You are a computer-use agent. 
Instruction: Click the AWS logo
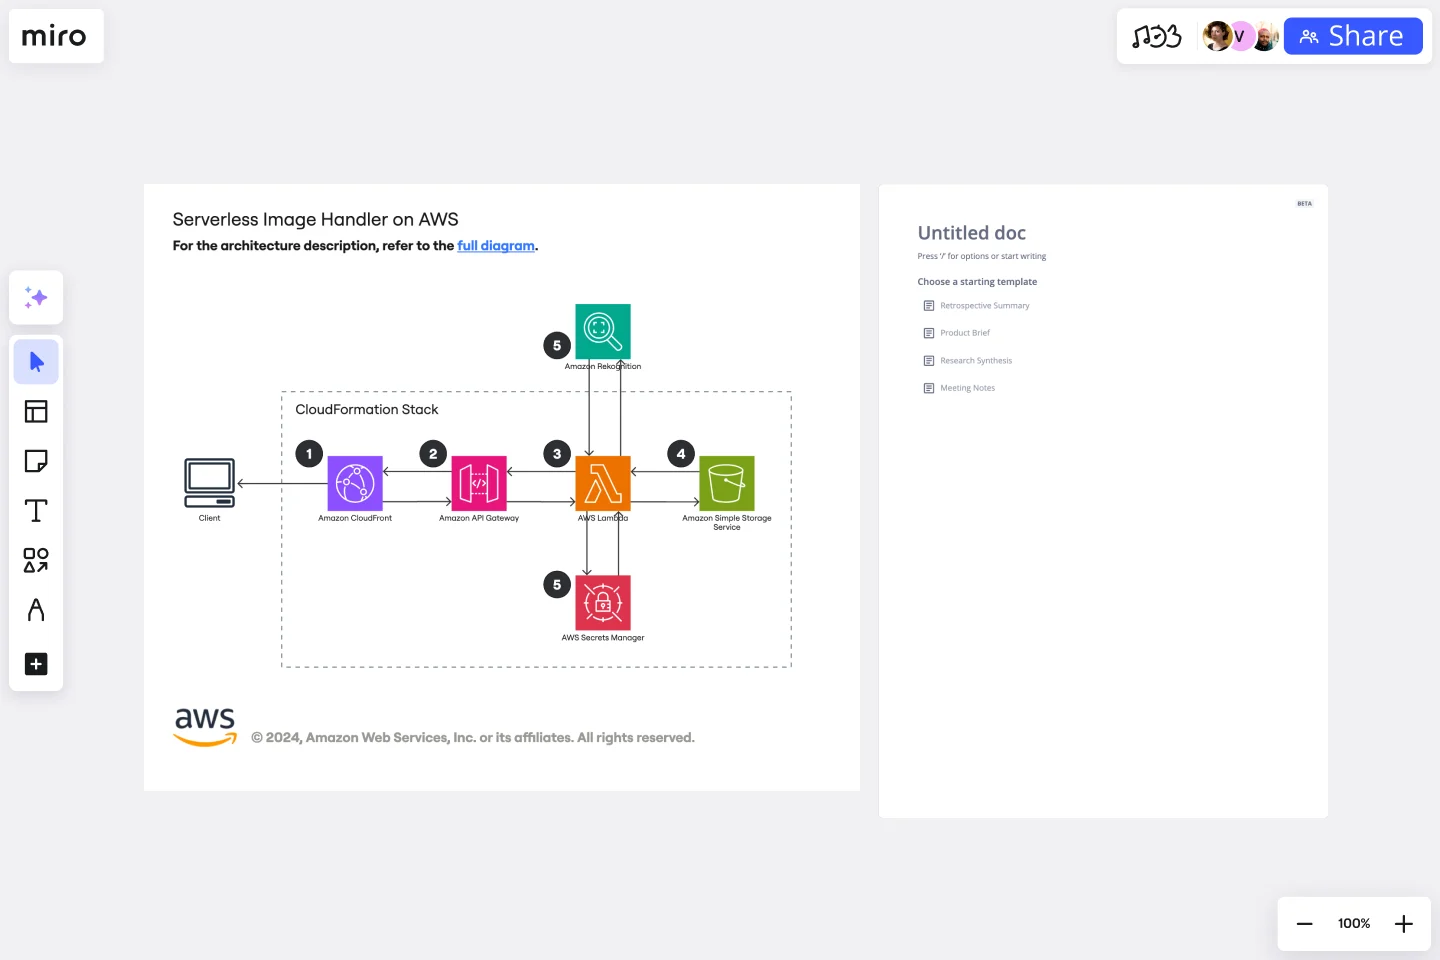click(205, 727)
